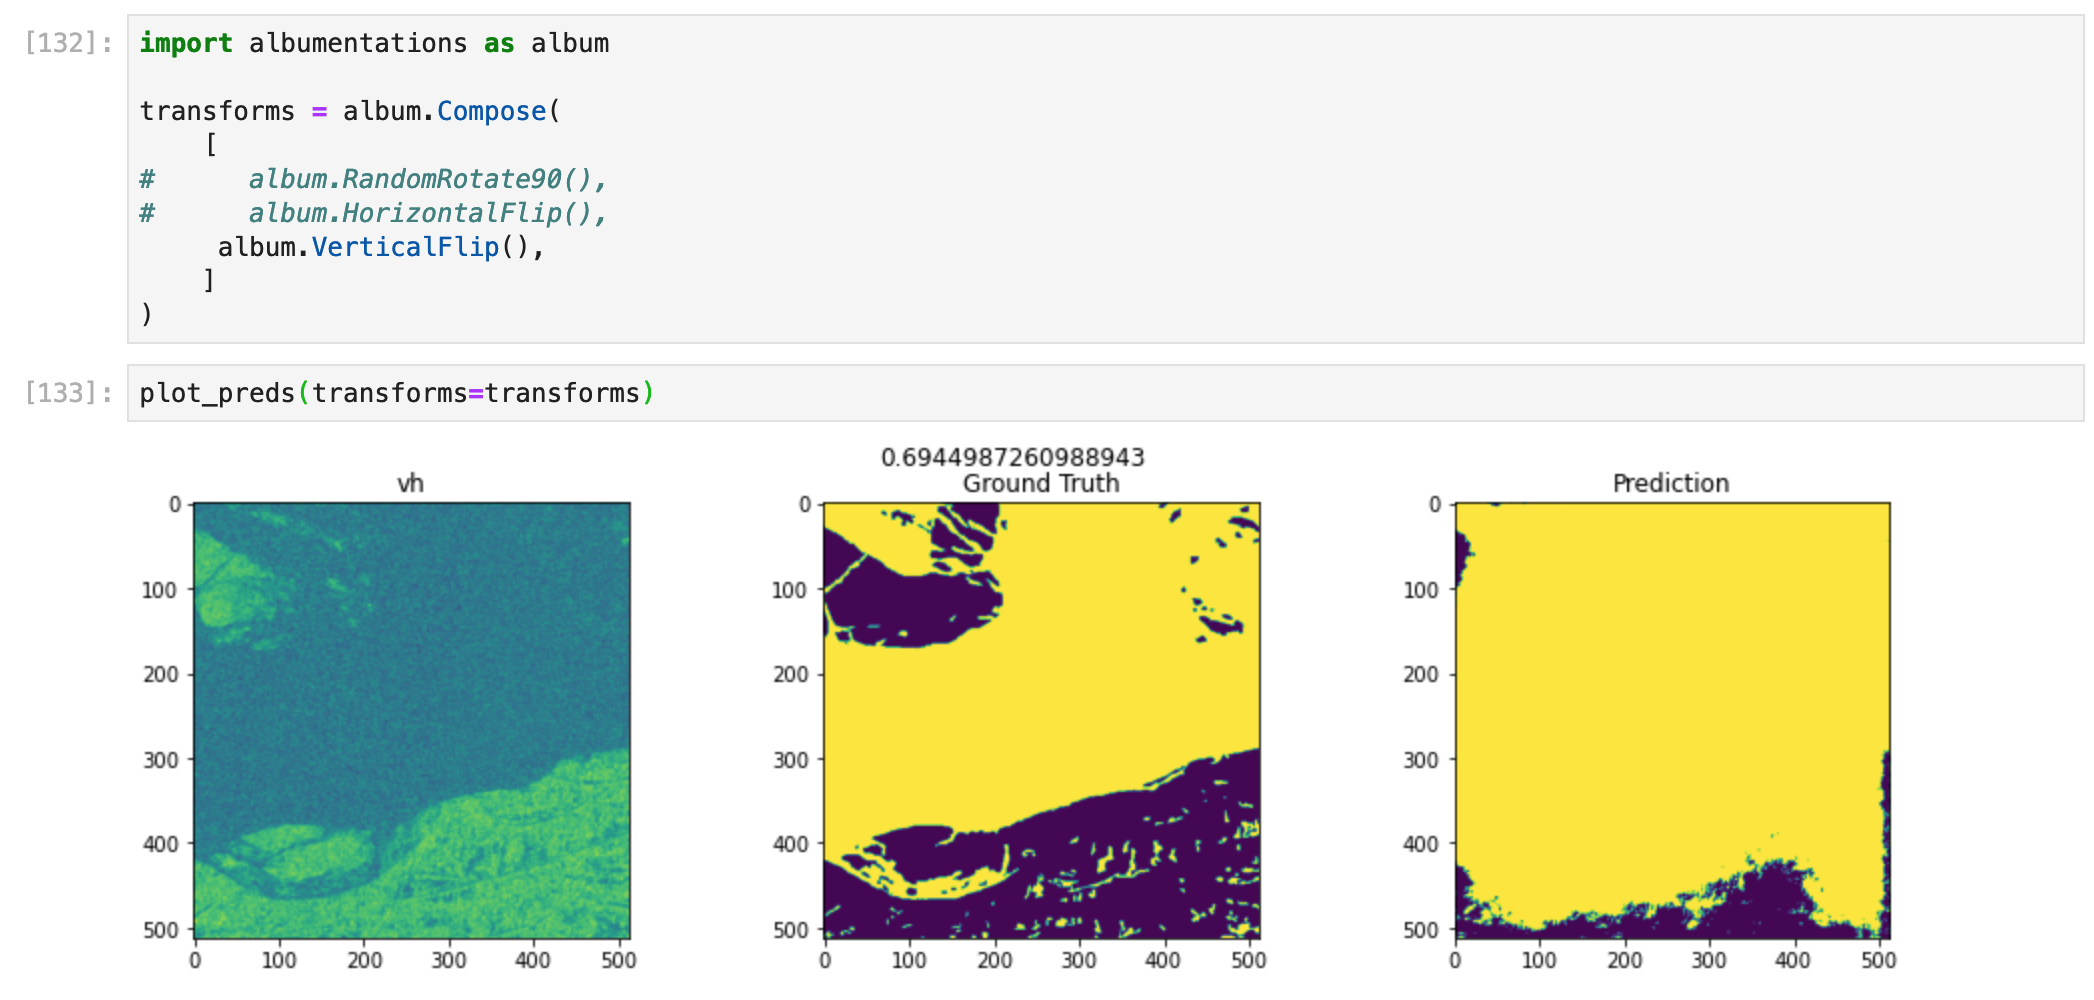Click the 'import albumentations as album' line
The image size is (2094, 1000).
374,43
